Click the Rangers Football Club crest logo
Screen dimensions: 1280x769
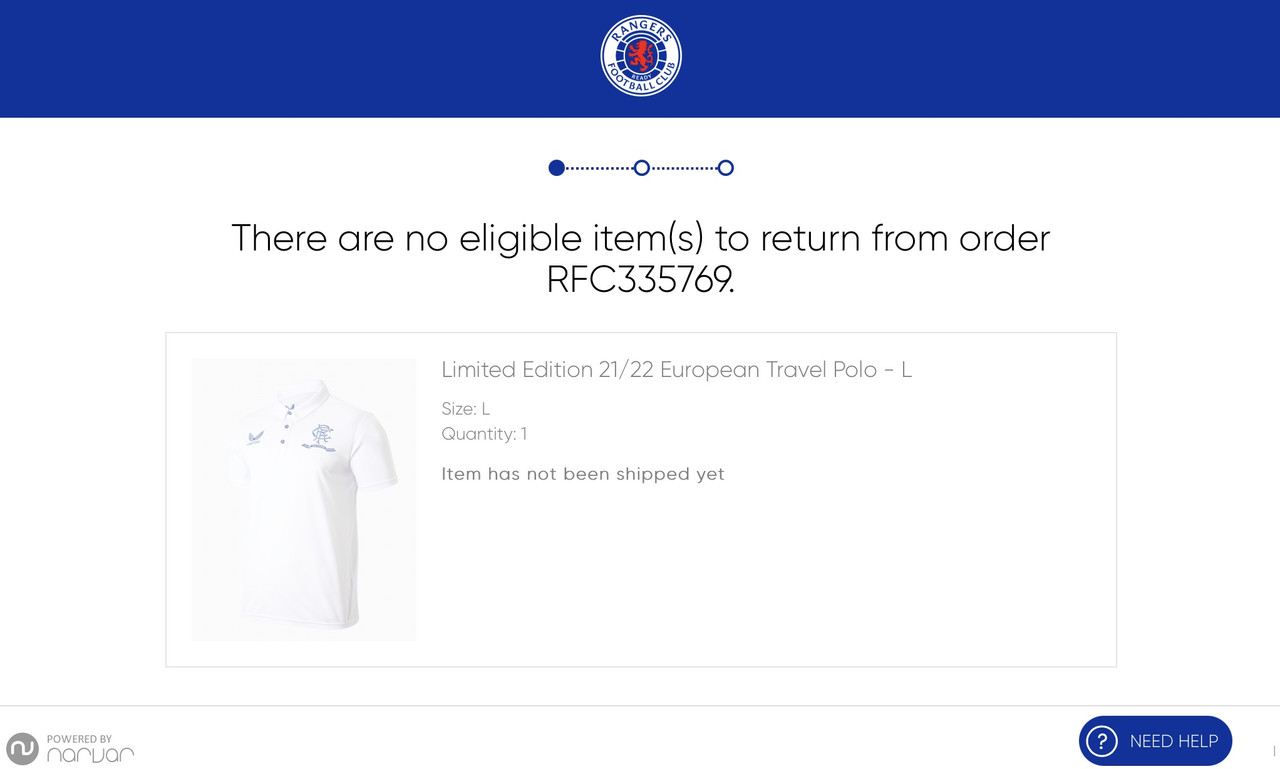pyautogui.click(x=641, y=56)
